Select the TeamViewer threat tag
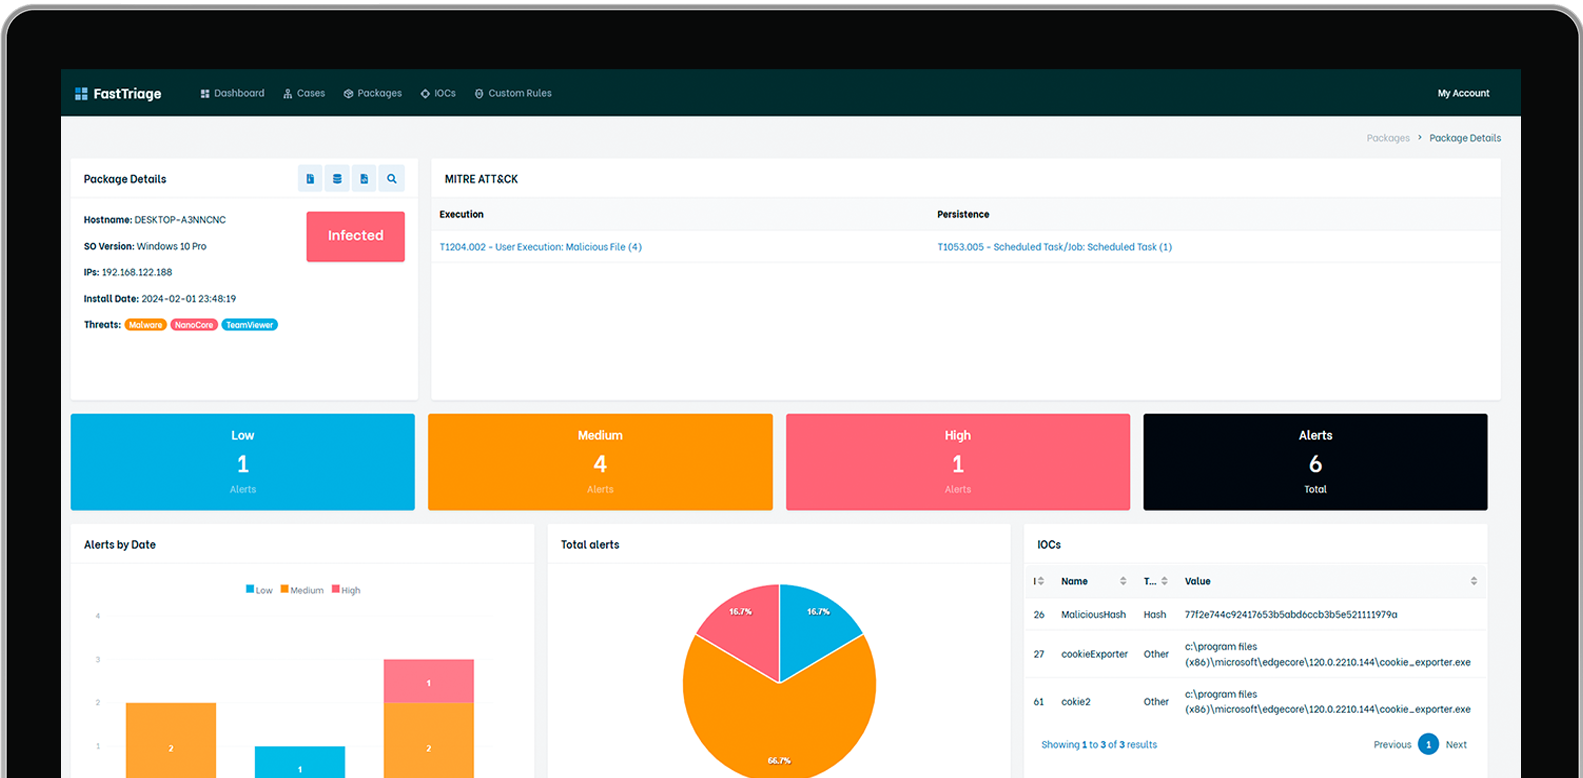1583x778 pixels. pos(249,325)
